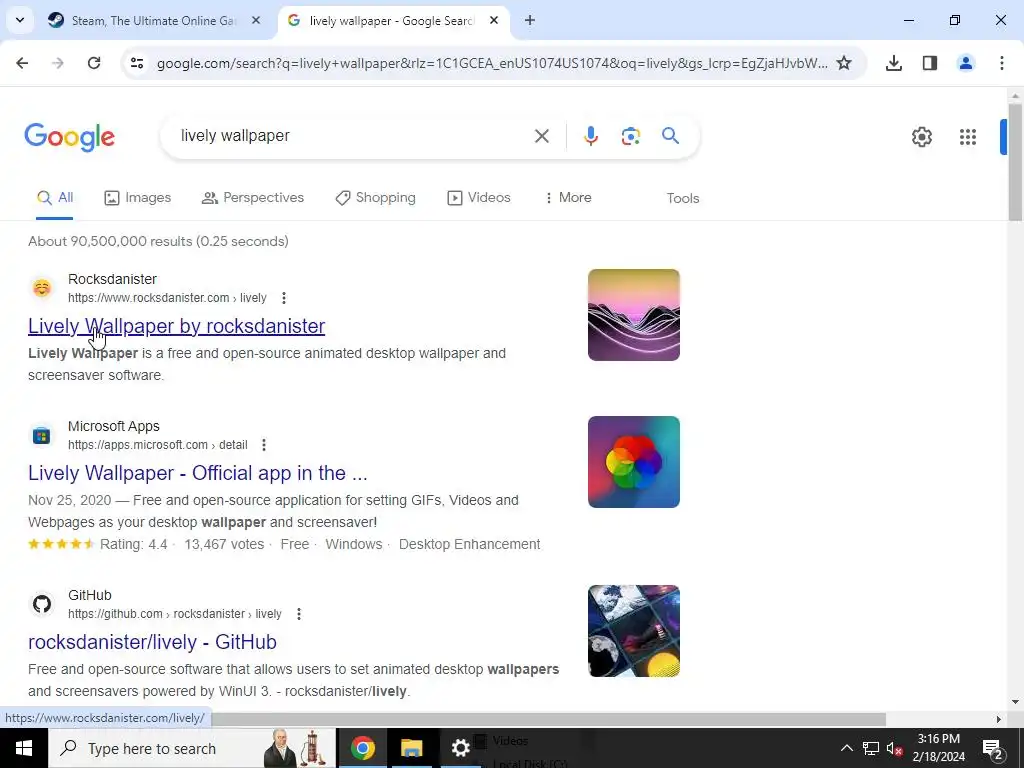Open Chrome three-dot menu
Screen dimensions: 1024x768
coord(1002,63)
